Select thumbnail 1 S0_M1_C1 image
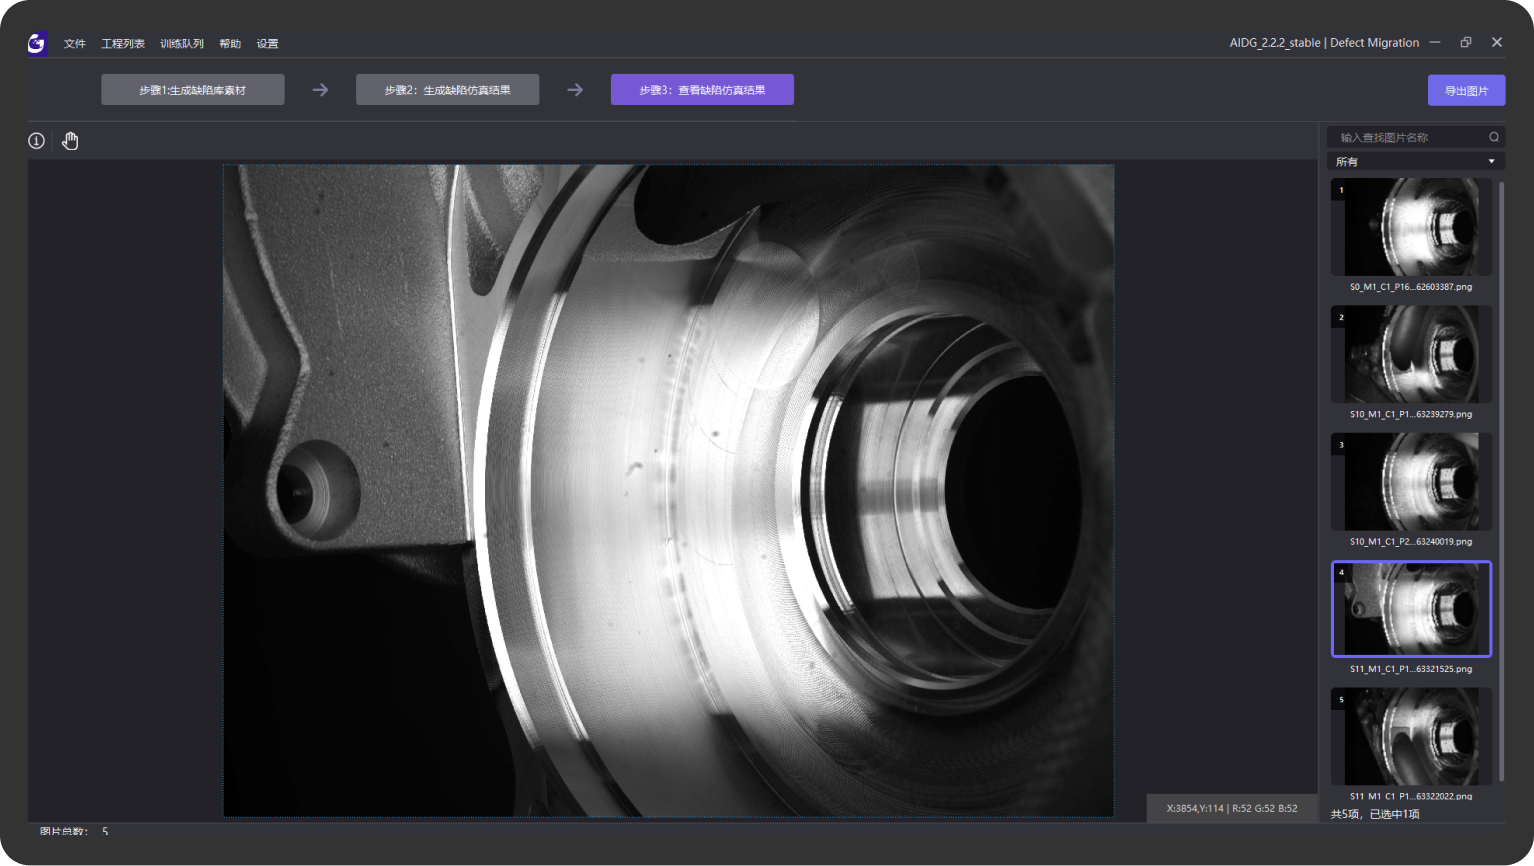This screenshot has width=1534, height=866. (x=1411, y=227)
